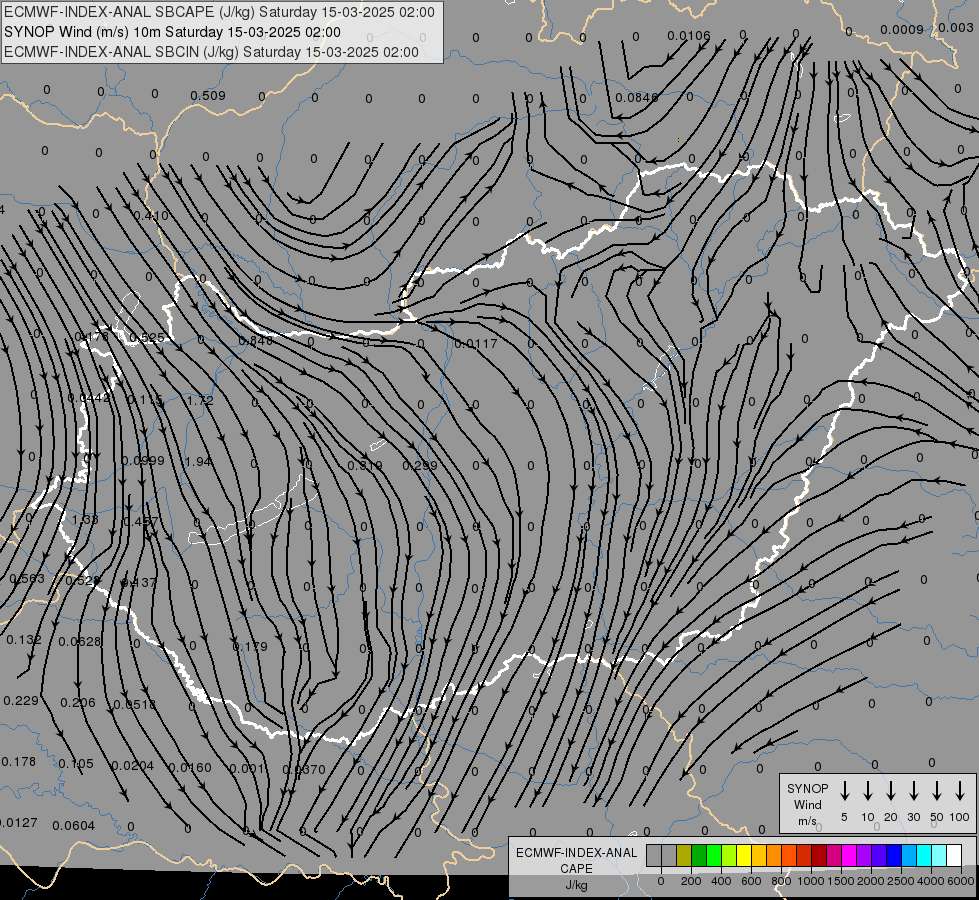Select the SYNOP Wind 10m title line

[x=172, y=32]
